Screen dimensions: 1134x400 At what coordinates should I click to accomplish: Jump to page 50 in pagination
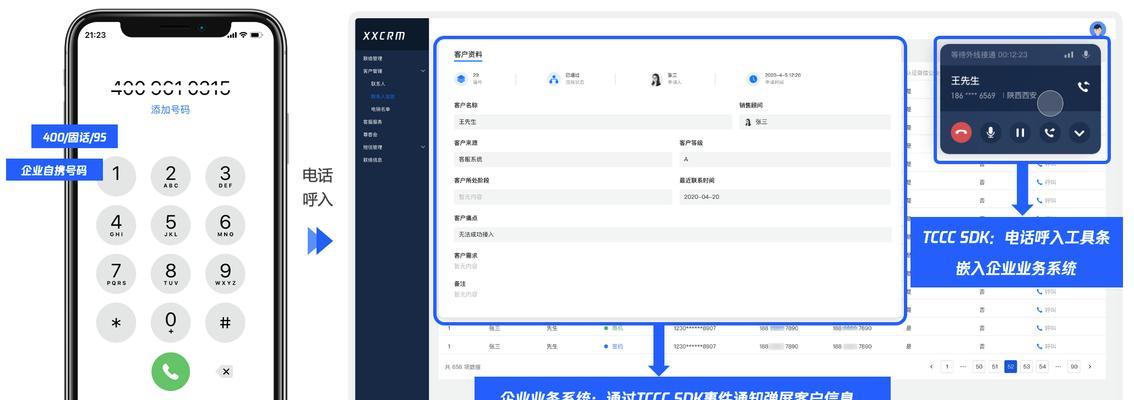coord(979,367)
